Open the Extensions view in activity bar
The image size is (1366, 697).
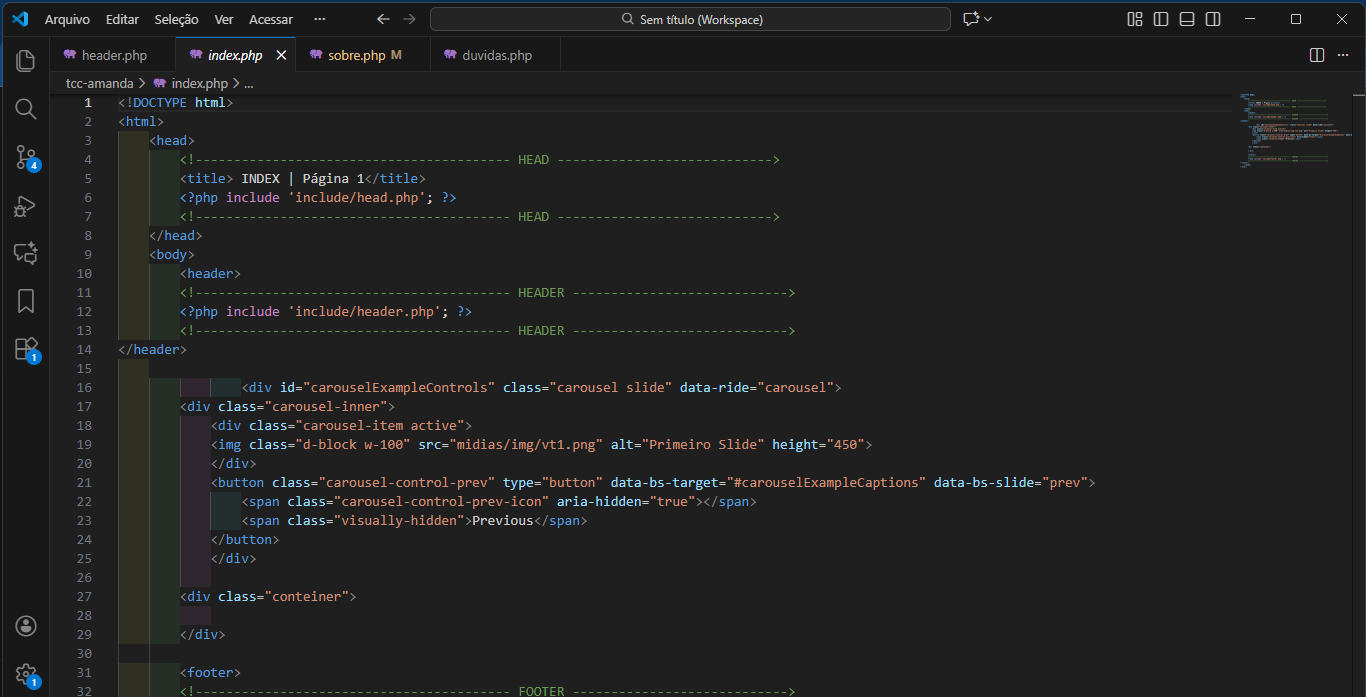(x=26, y=349)
